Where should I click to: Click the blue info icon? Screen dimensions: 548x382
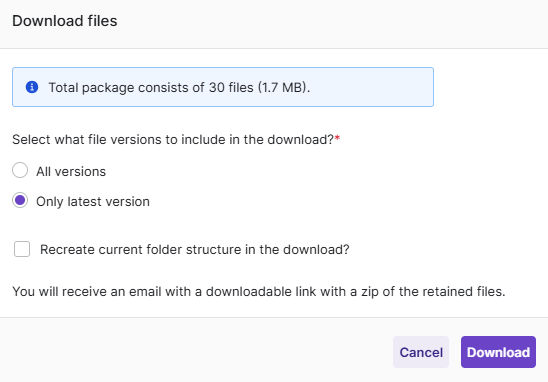32,87
